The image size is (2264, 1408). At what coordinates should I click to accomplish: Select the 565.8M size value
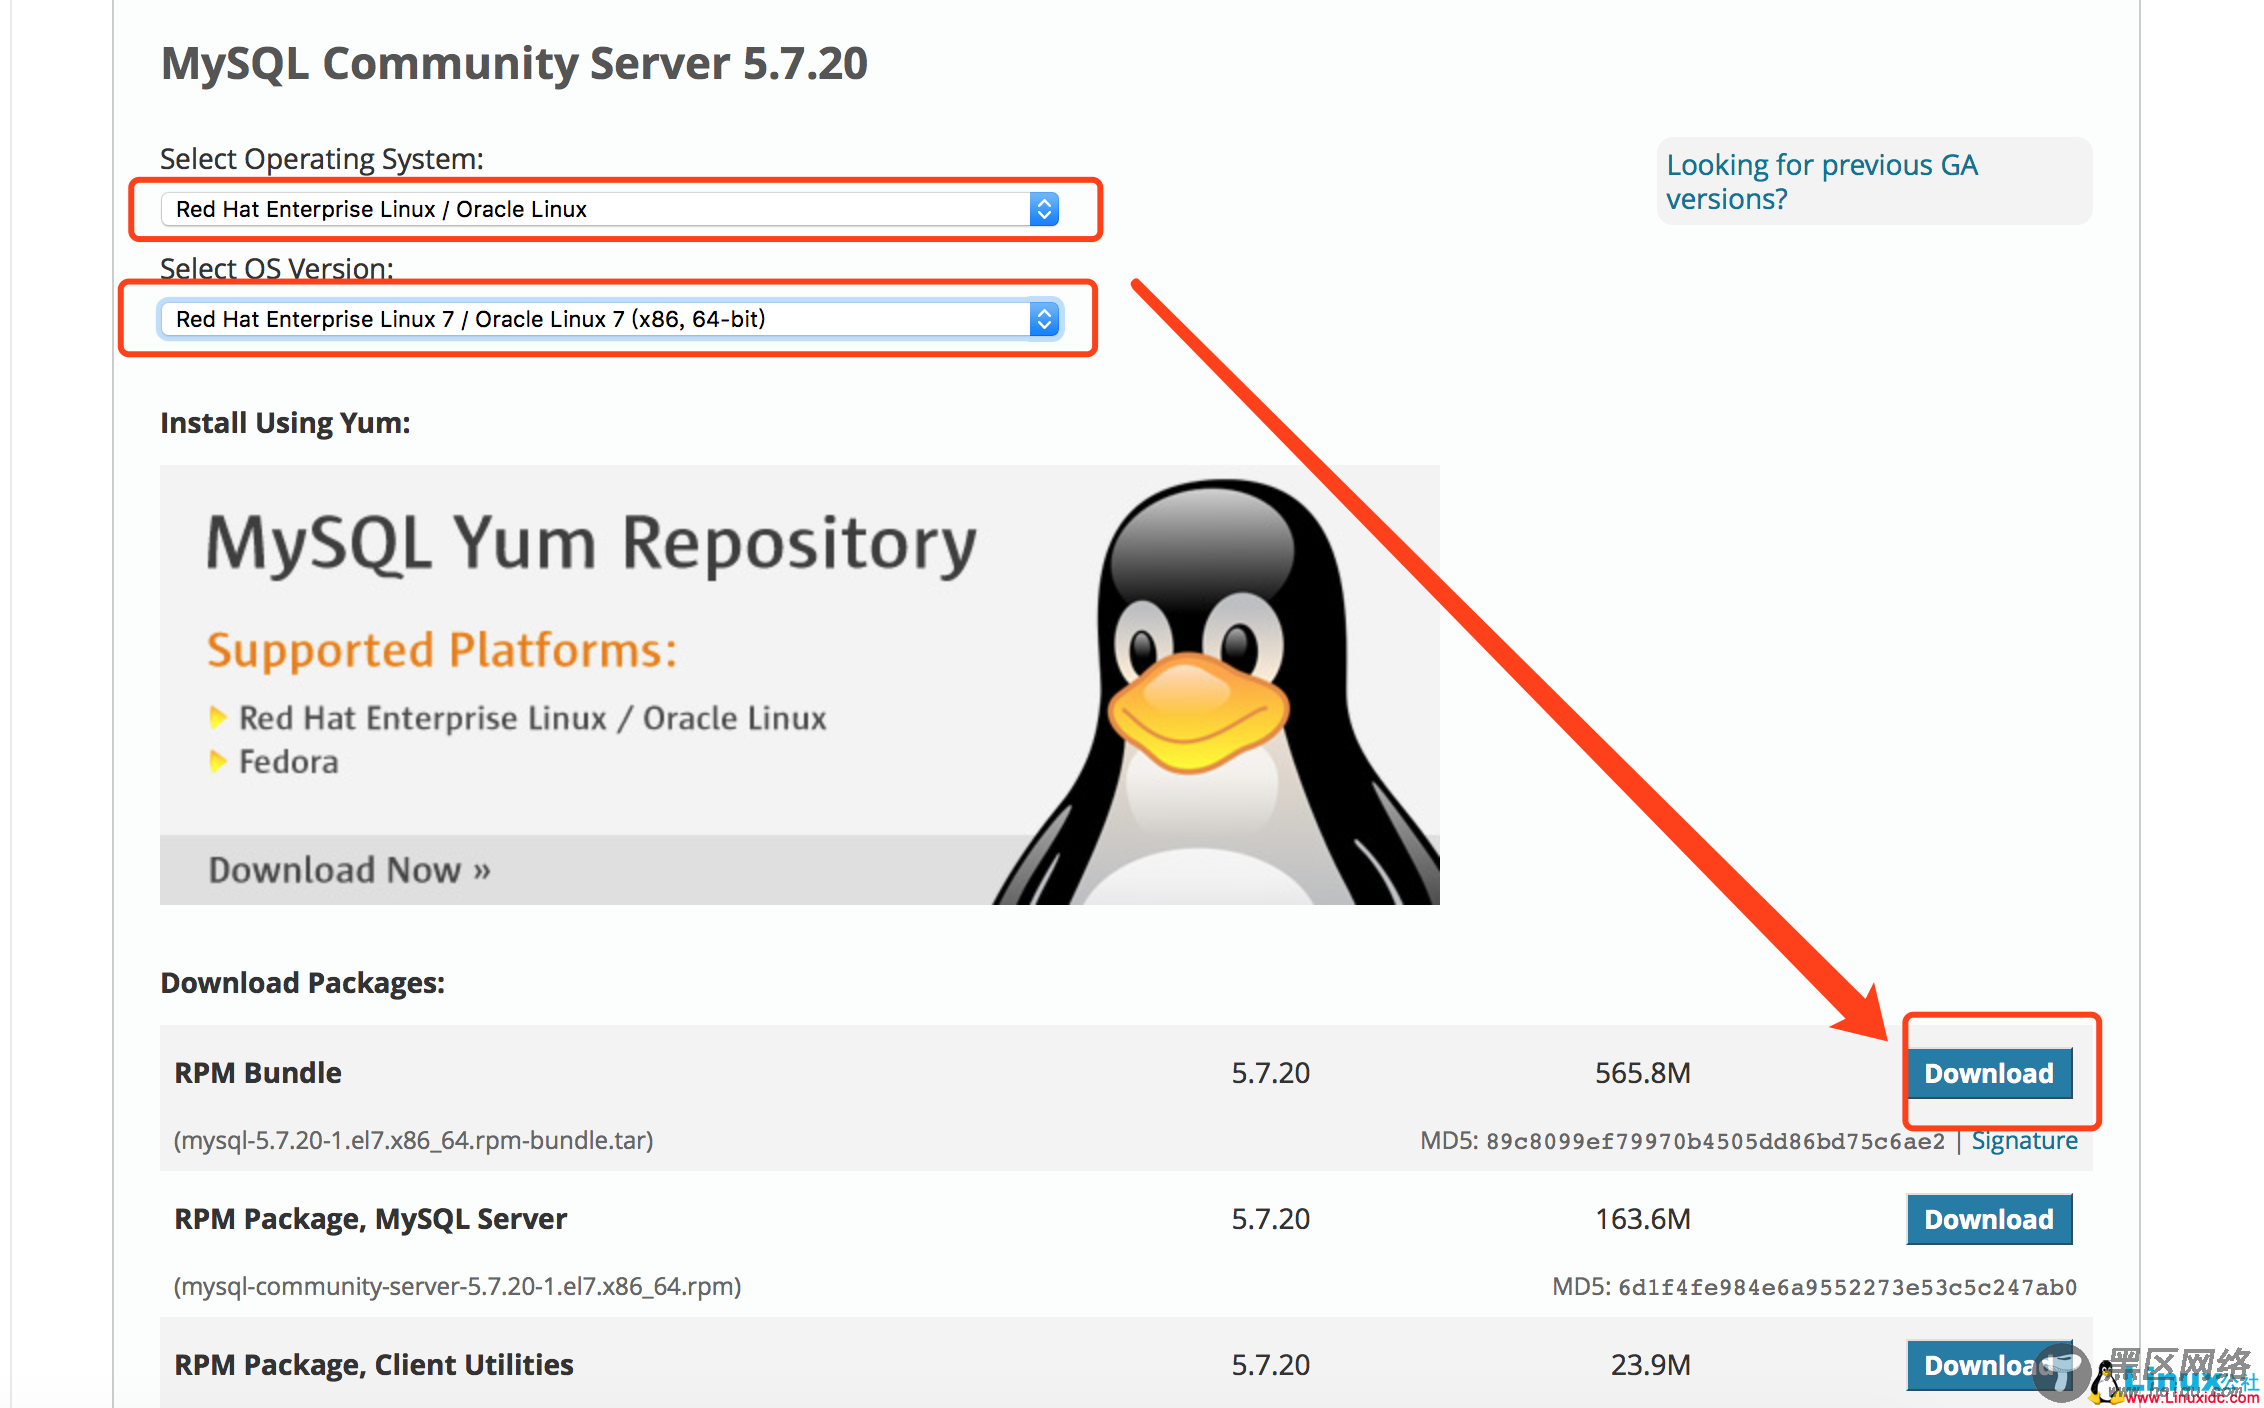pos(1642,1073)
